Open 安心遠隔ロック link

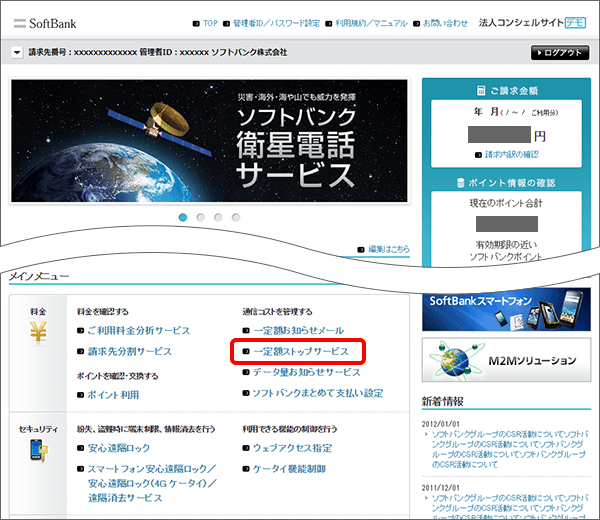coord(119,448)
